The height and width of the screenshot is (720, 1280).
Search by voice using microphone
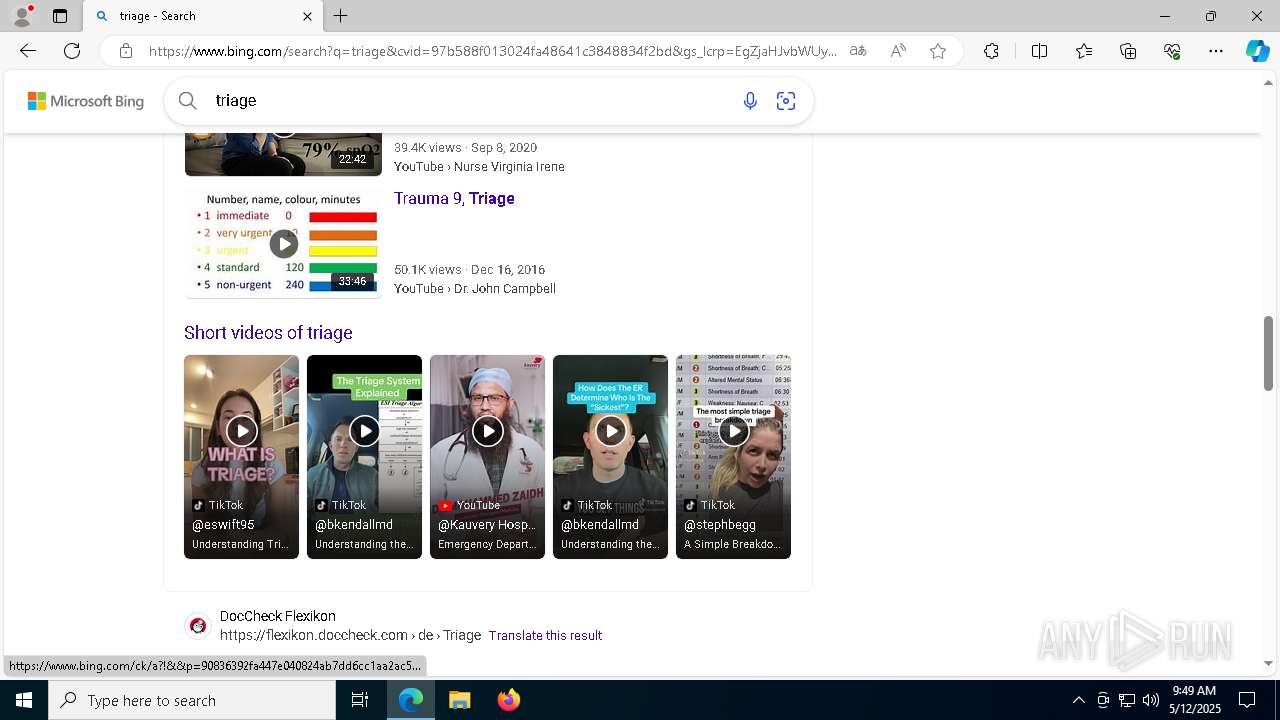(750, 100)
